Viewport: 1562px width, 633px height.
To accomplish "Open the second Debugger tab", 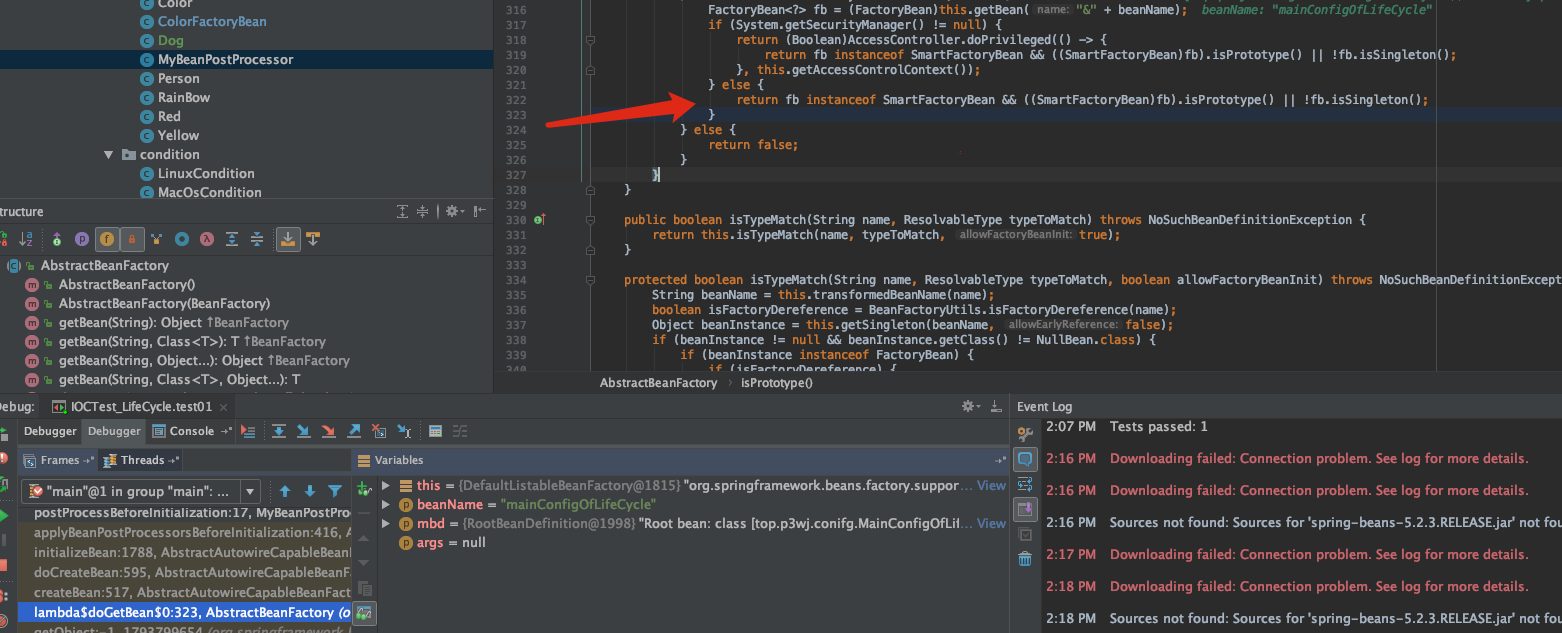I will (x=114, y=431).
